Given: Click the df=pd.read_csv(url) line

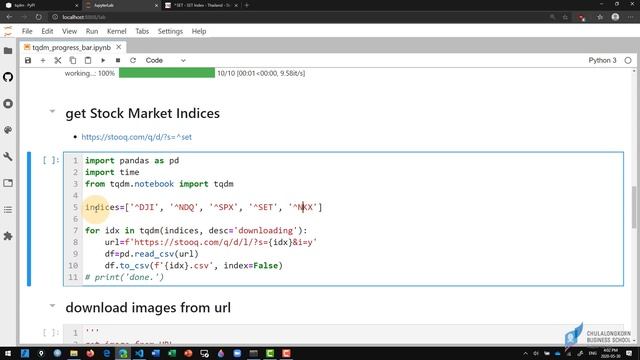Looking at the screenshot, I should [x=151, y=254].
